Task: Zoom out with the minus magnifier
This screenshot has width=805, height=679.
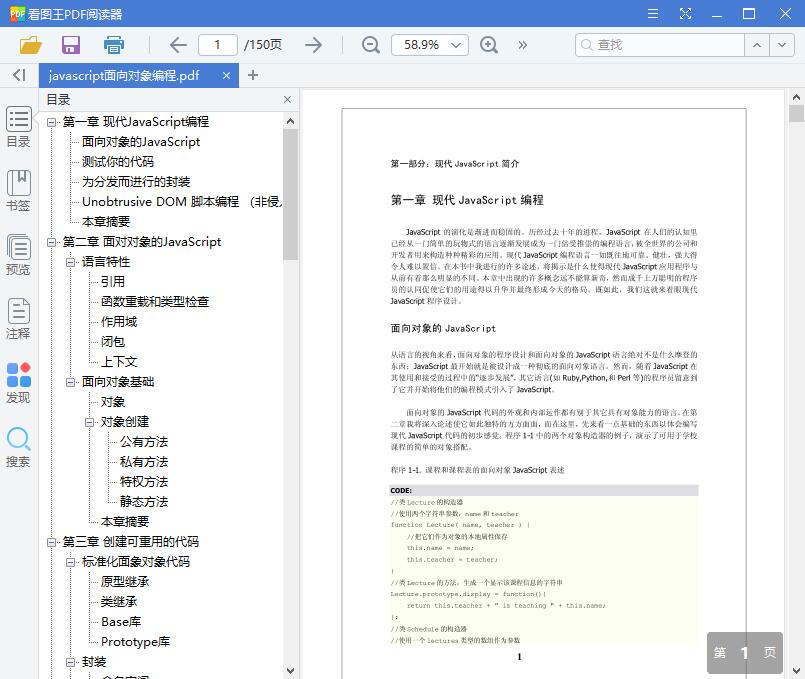Action: 370,45
